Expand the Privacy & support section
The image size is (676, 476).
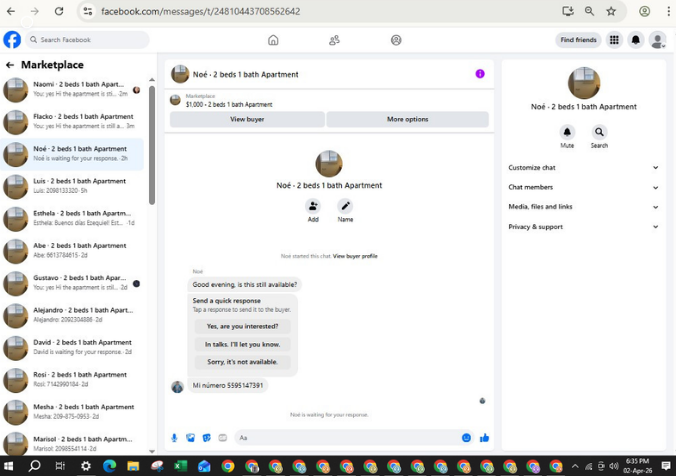coord(583,227)
